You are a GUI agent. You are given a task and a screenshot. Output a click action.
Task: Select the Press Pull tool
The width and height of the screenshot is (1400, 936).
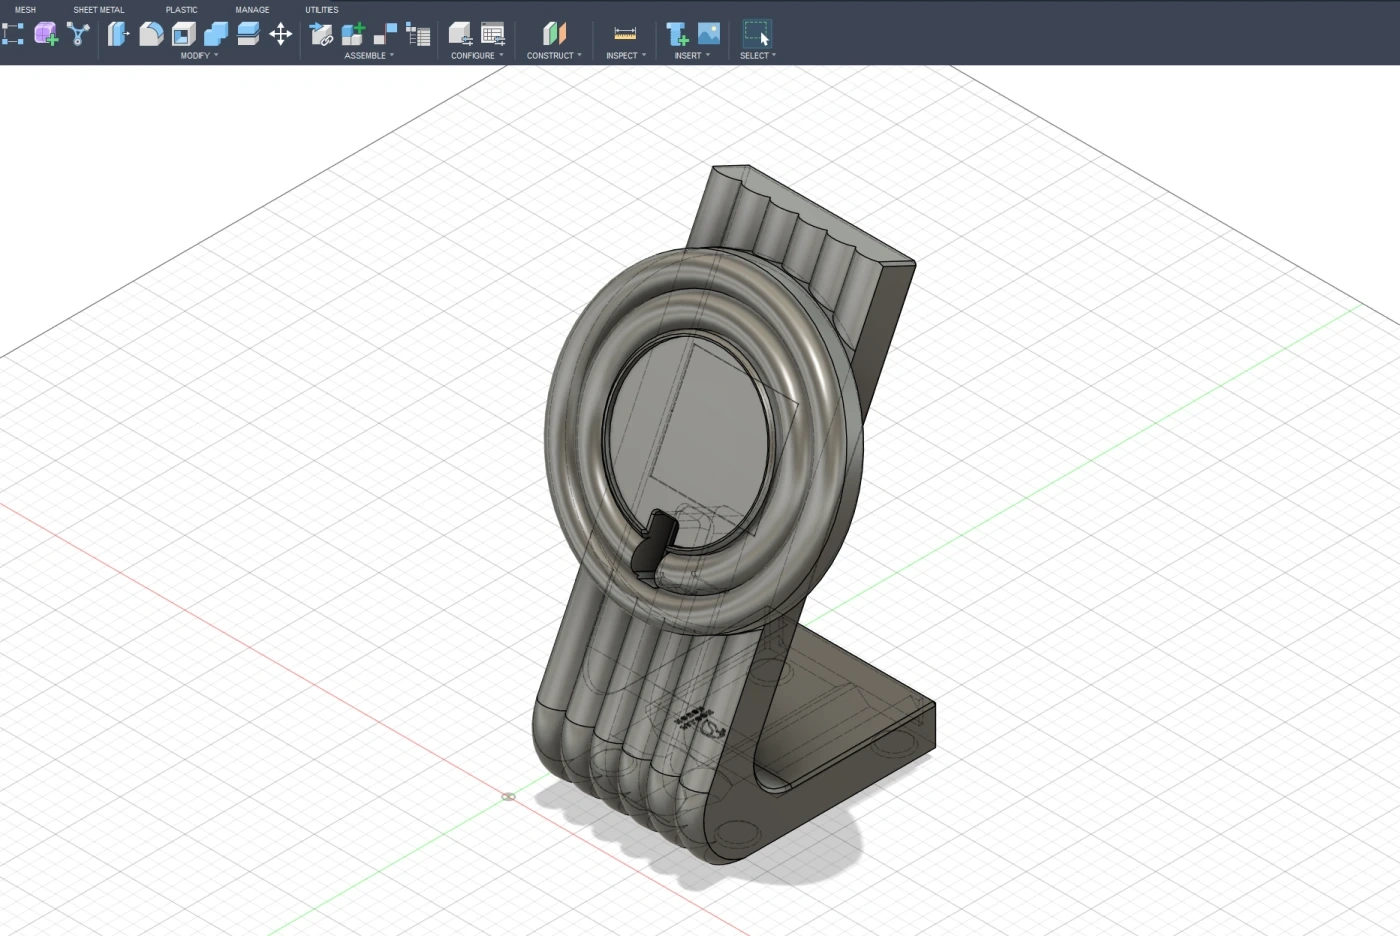(x=119, y=34)
